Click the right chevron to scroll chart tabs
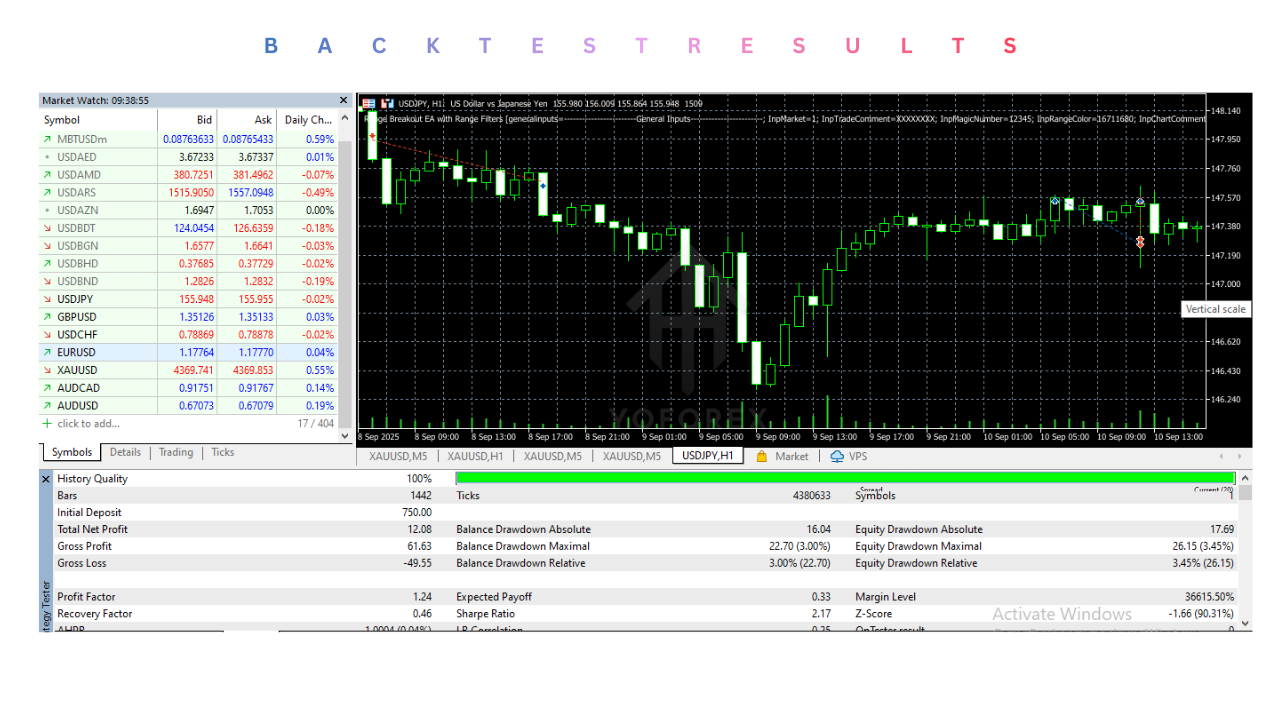 coord(1237,456)
